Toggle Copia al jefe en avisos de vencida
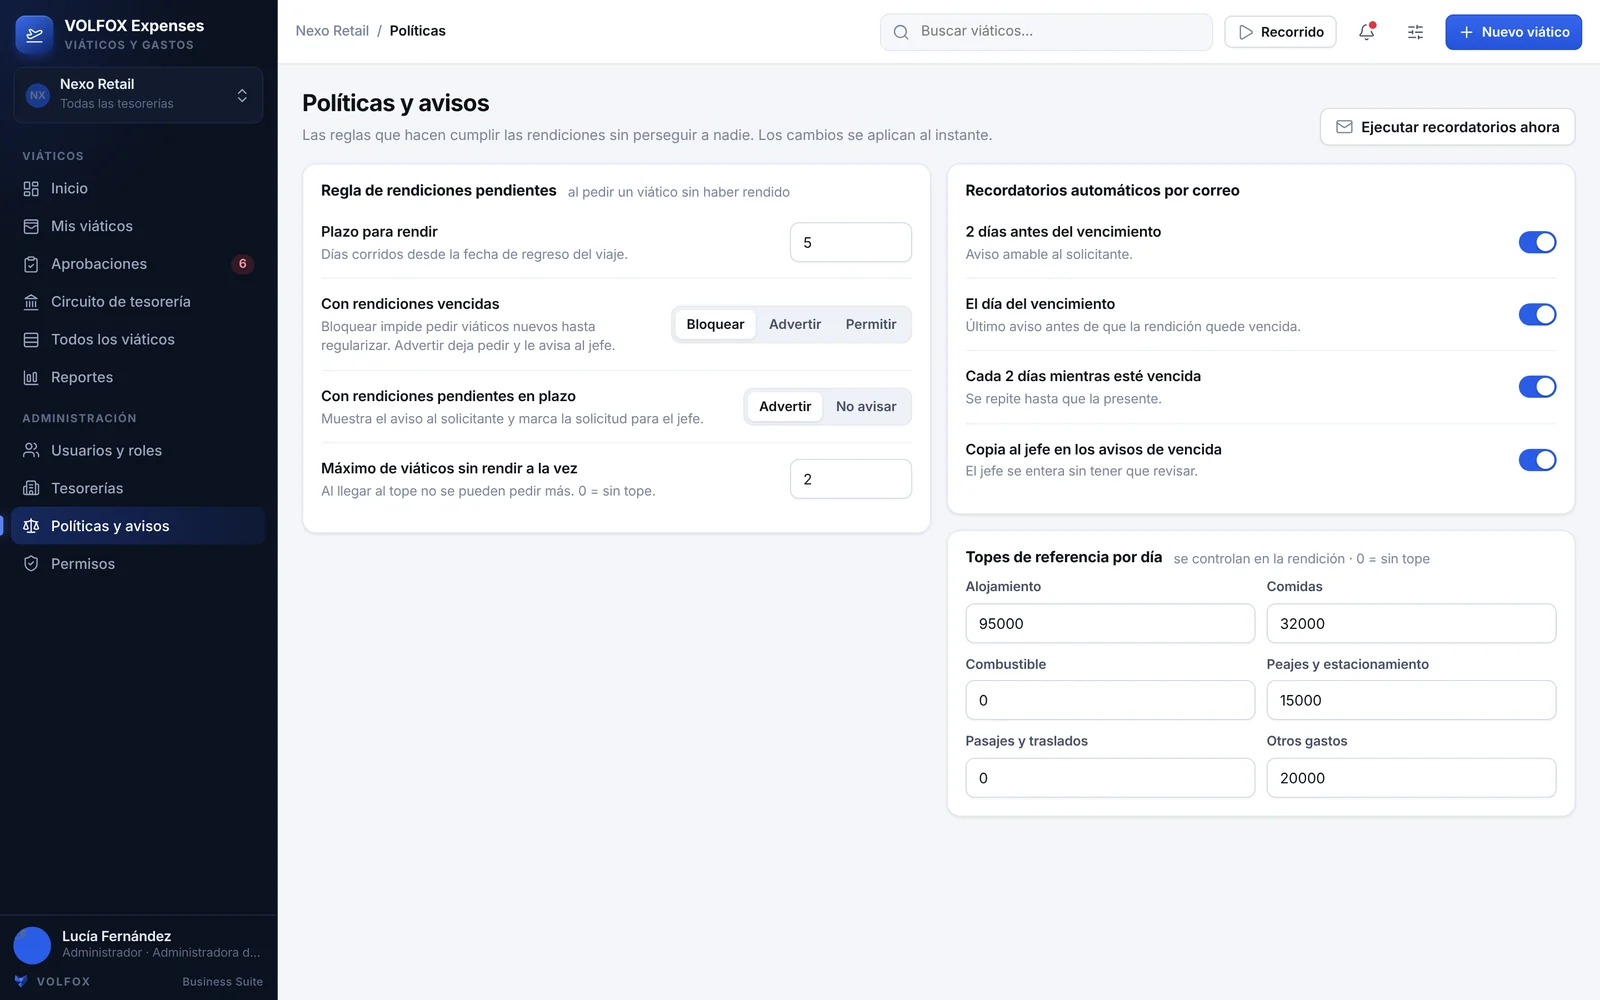 coord(1537,460)
